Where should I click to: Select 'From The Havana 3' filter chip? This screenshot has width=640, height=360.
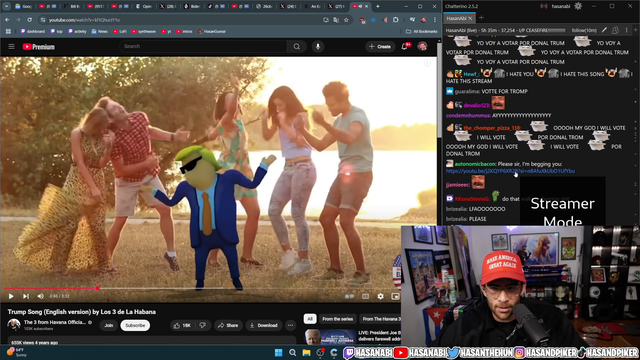click(380, 319)
